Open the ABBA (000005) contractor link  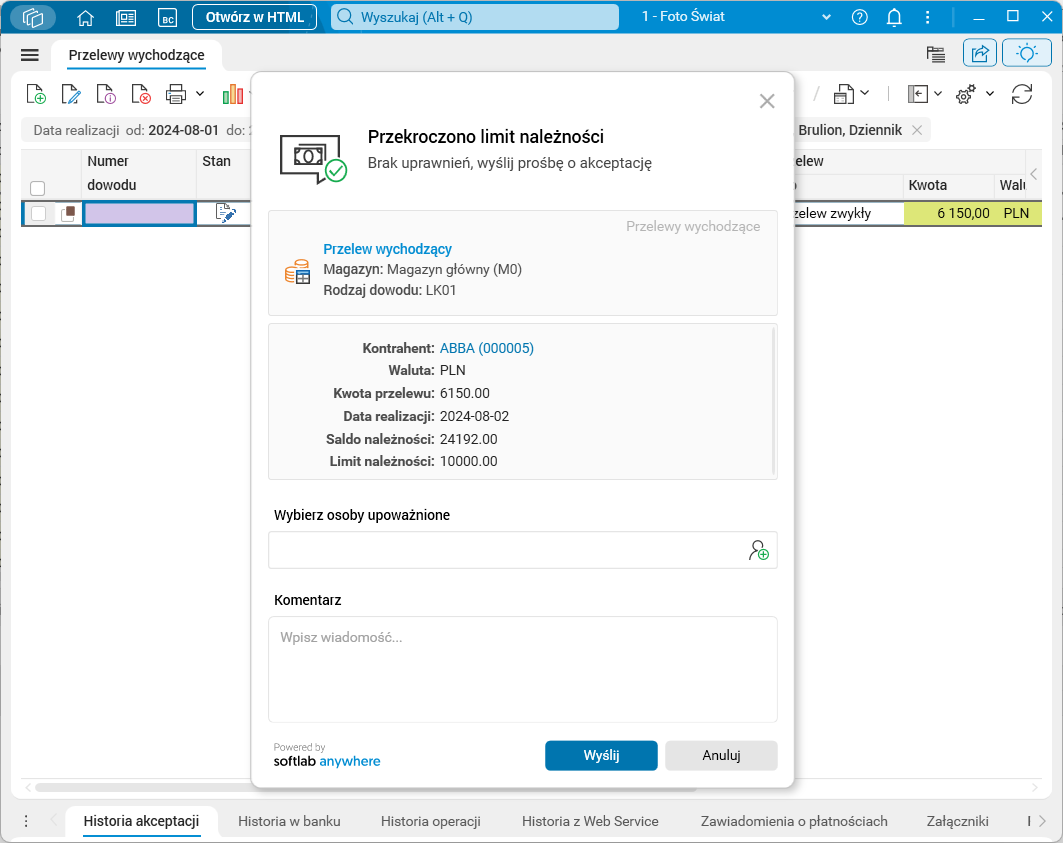(x=487, y=348)
